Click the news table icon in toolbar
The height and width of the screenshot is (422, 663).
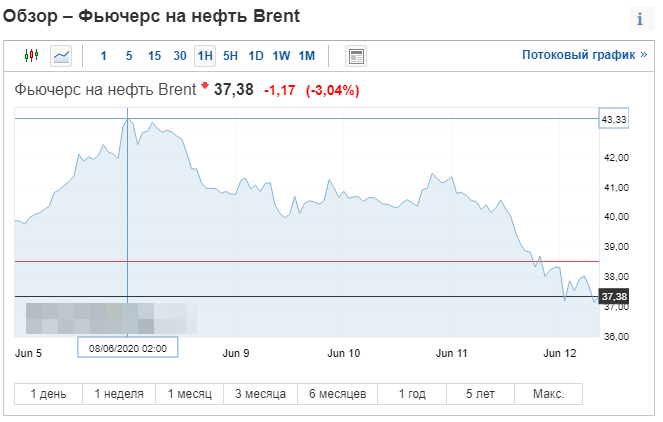(356, 56)
